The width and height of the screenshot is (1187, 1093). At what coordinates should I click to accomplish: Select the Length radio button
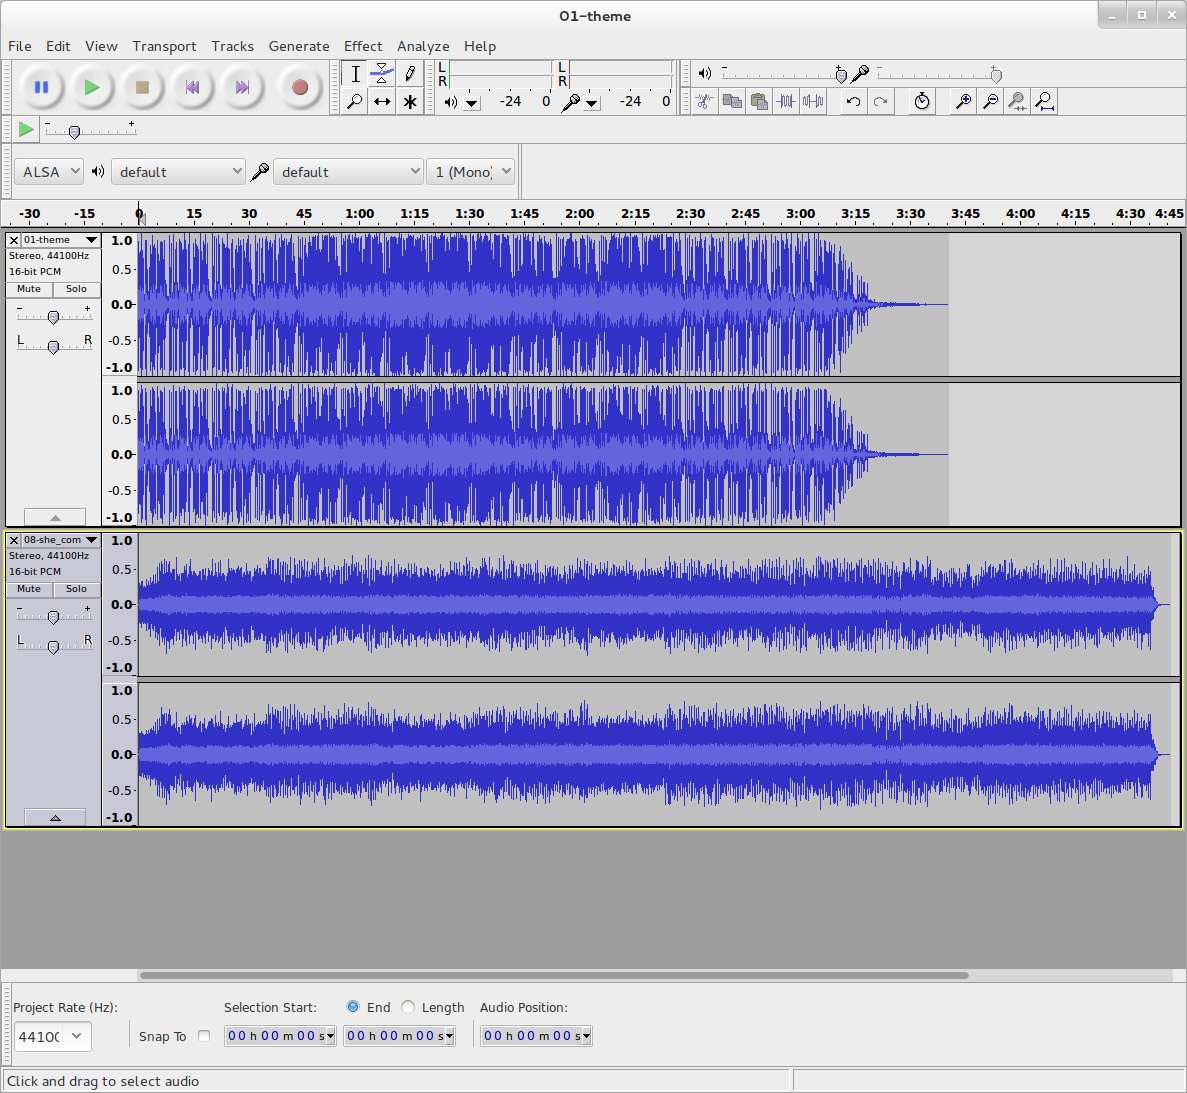[x=408, y=1007]
